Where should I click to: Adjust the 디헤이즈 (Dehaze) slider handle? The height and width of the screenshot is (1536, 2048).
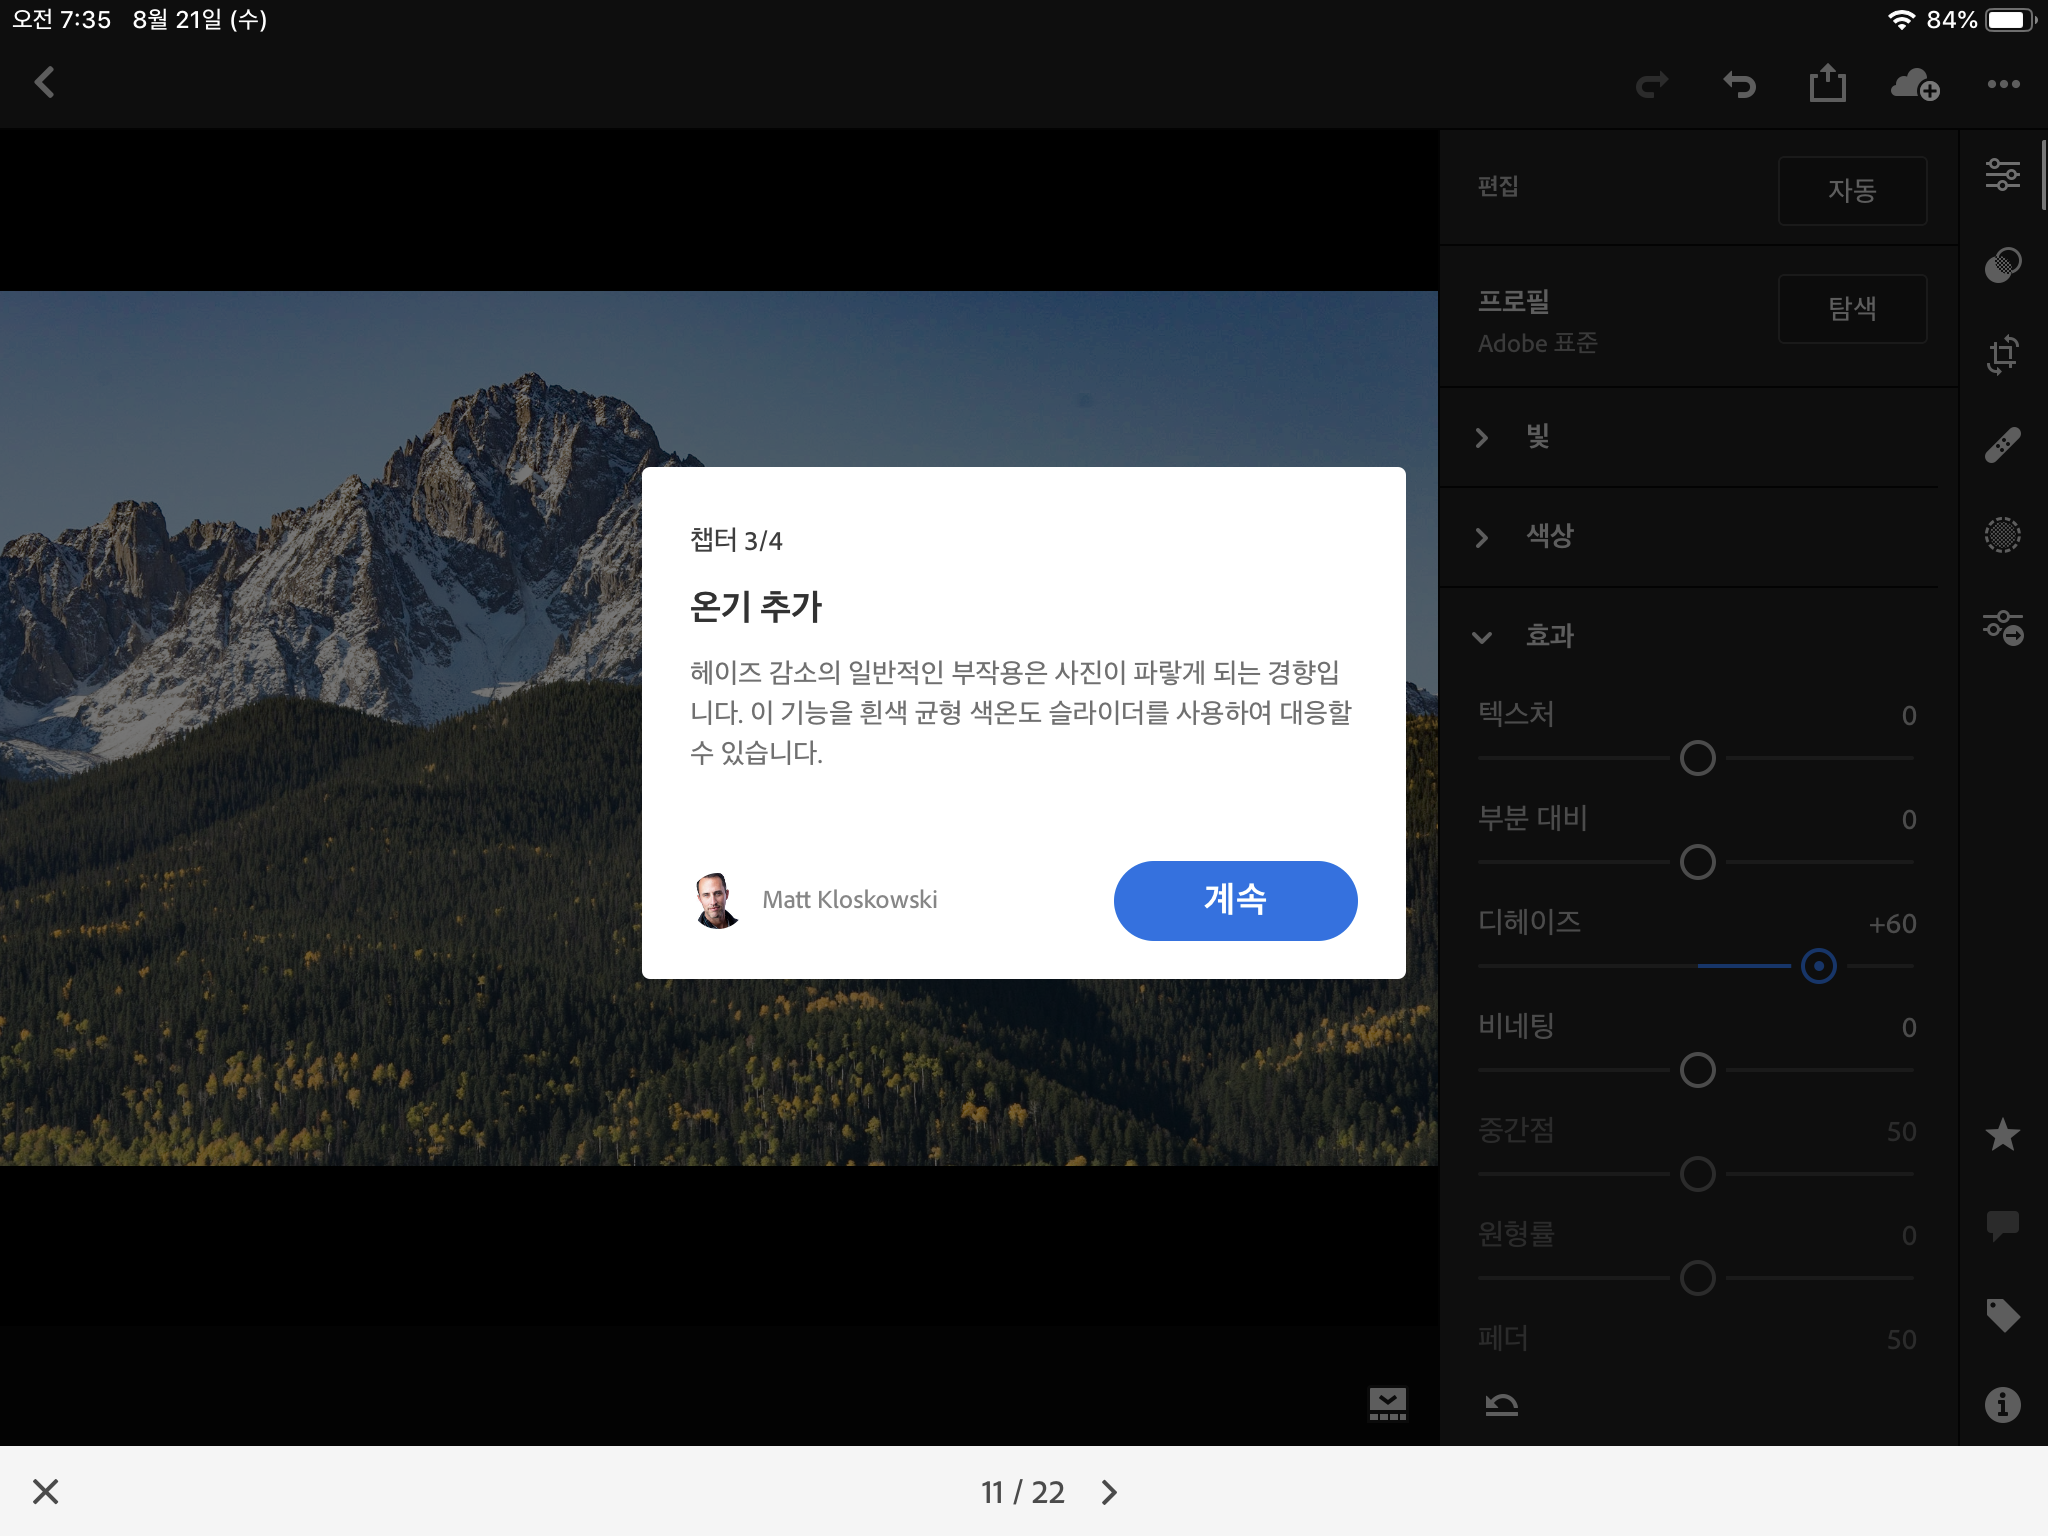tap(1819, 967)
